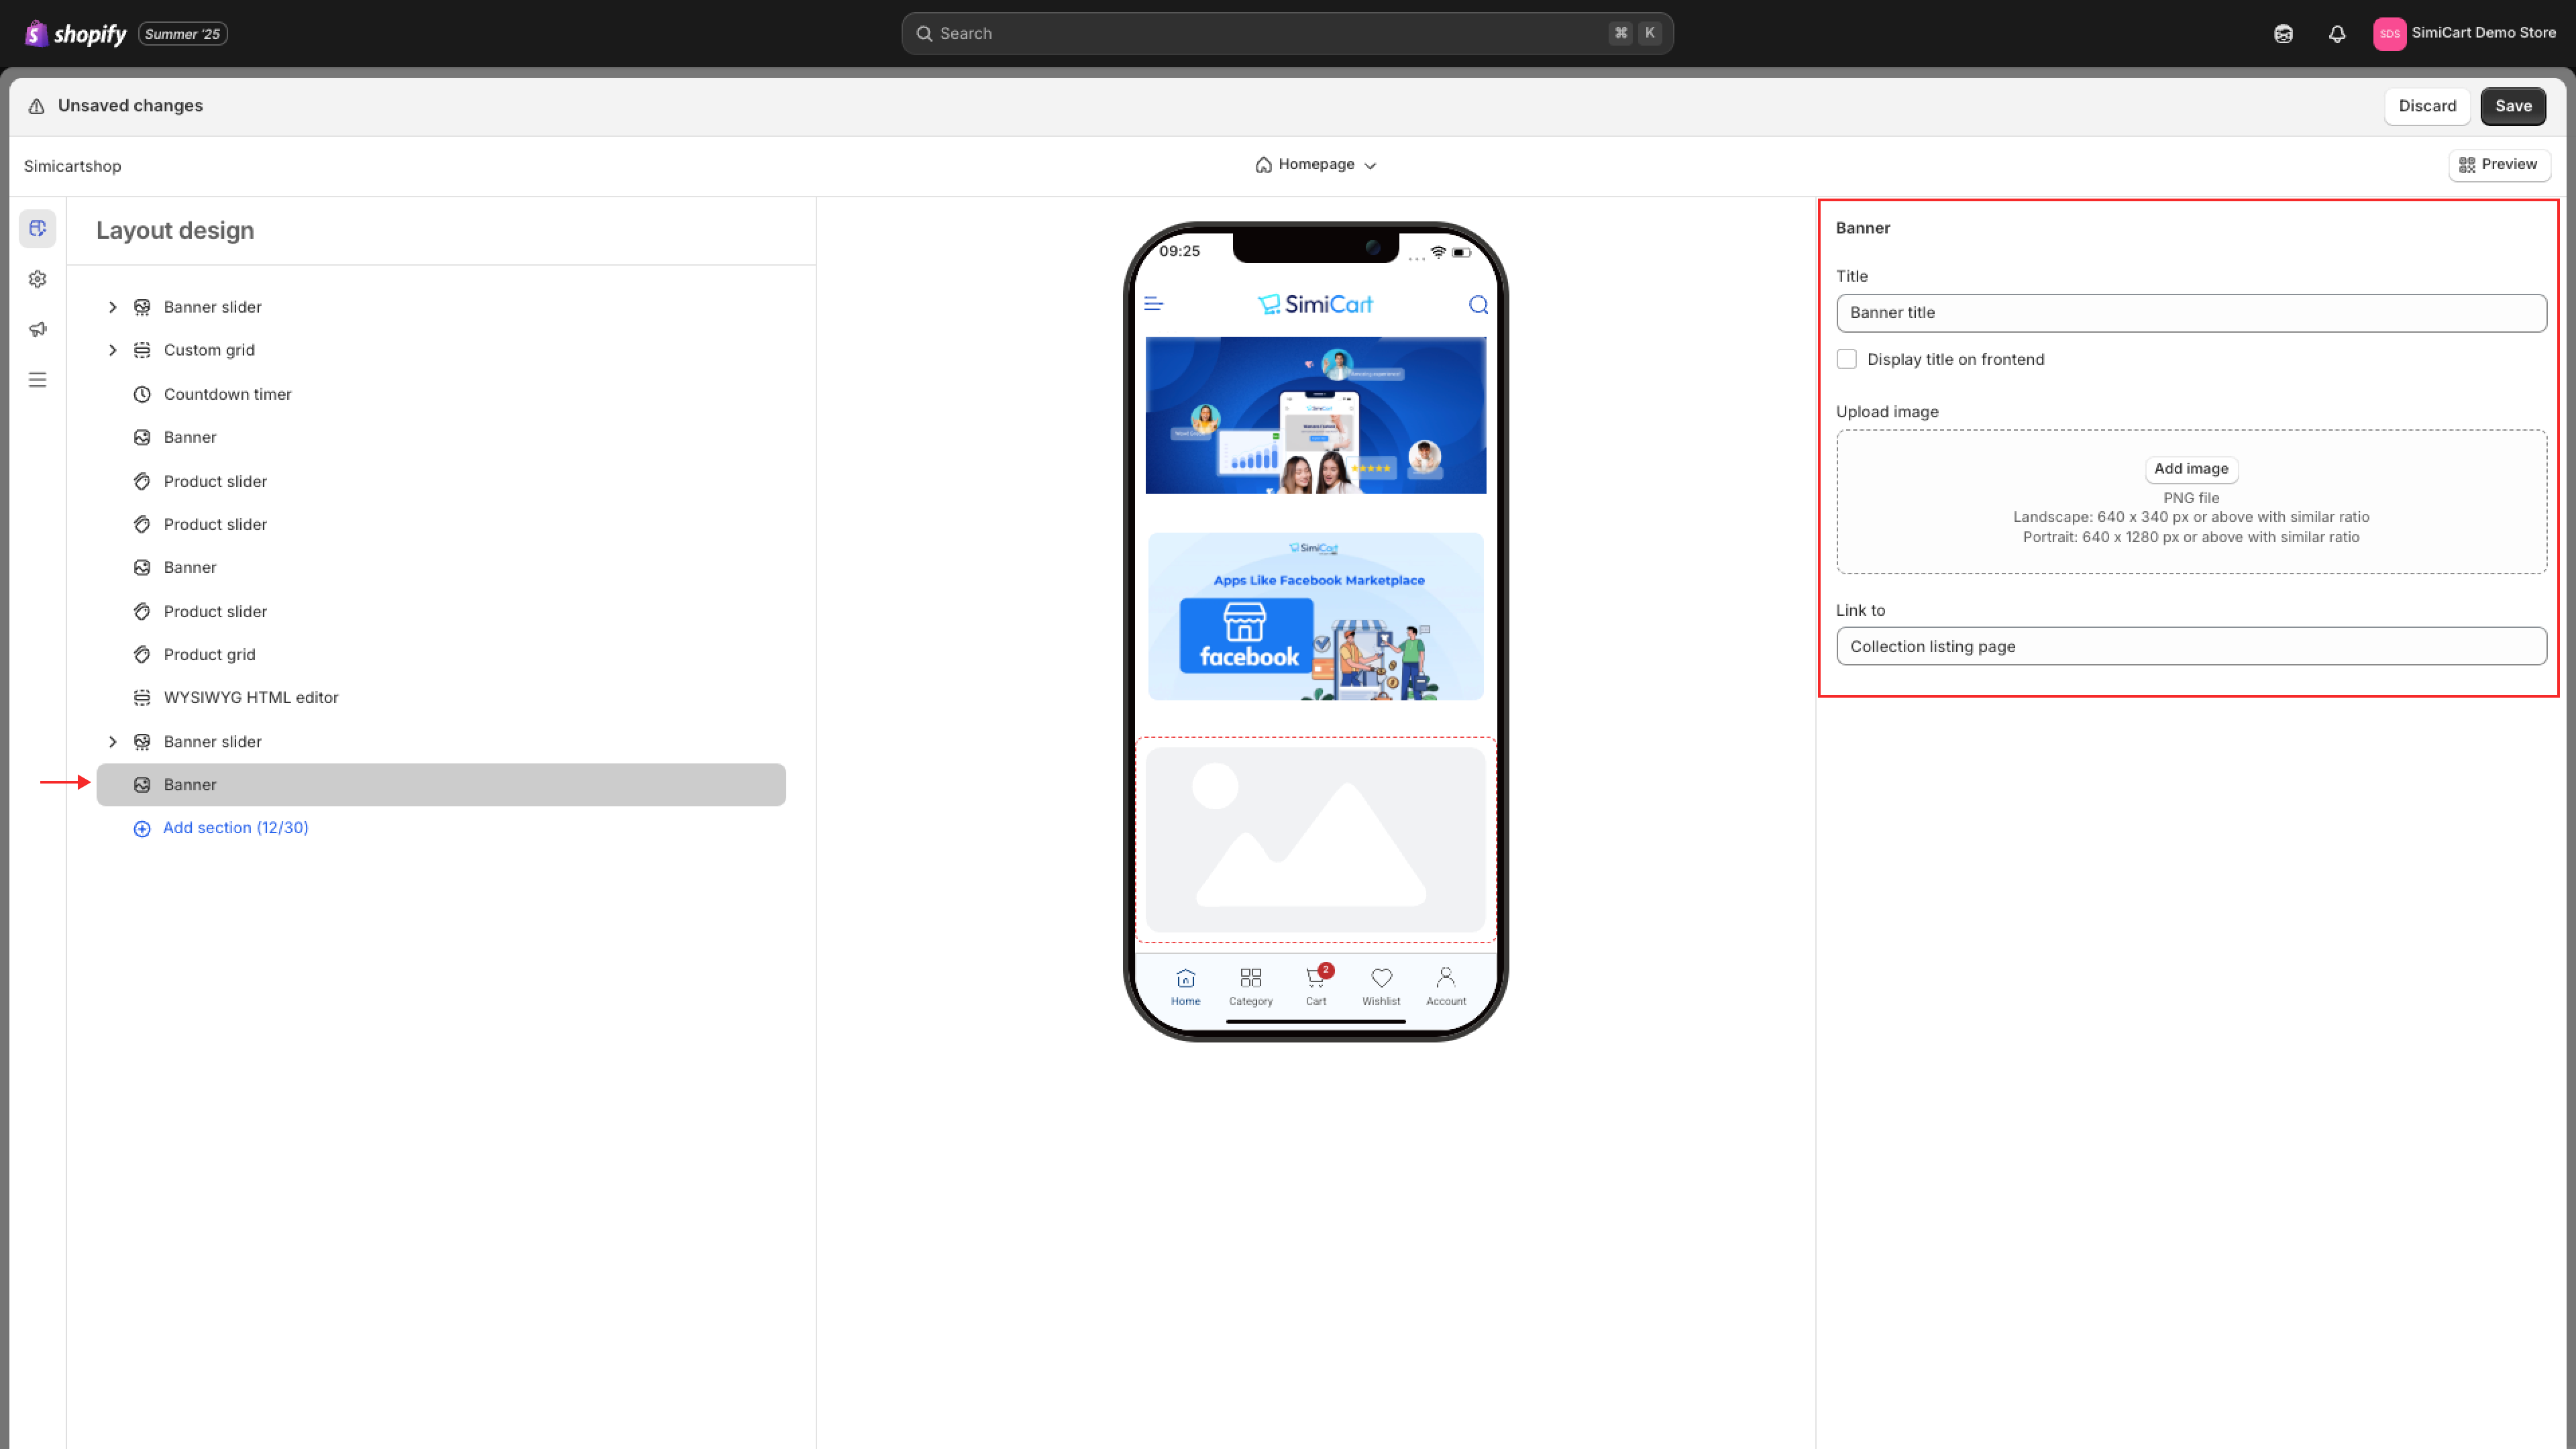This screenshot has height=1449, width=2576.
Task: Enable Display title on frontend checkbox
Action: [x=1847, y=359]
